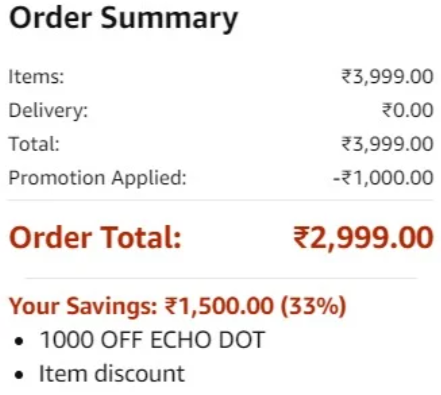Click the bullet before 1000 OFF ECHO DOT
The image size is (441, 395).
19,341
